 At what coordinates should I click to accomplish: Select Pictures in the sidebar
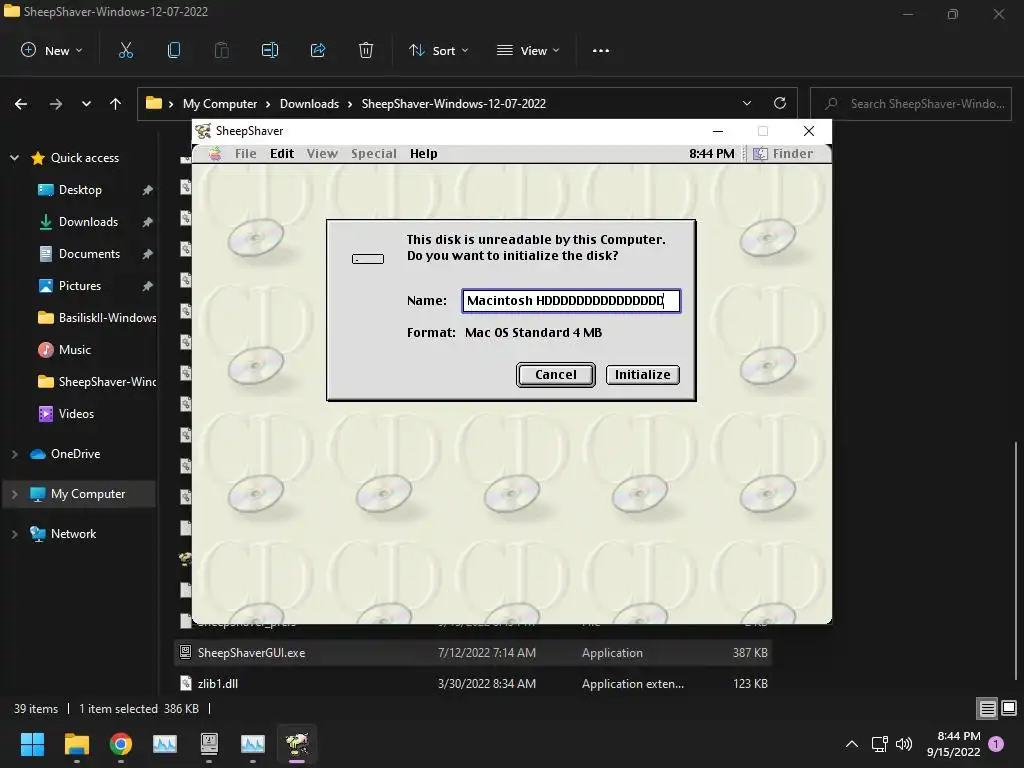click(80, 286)
